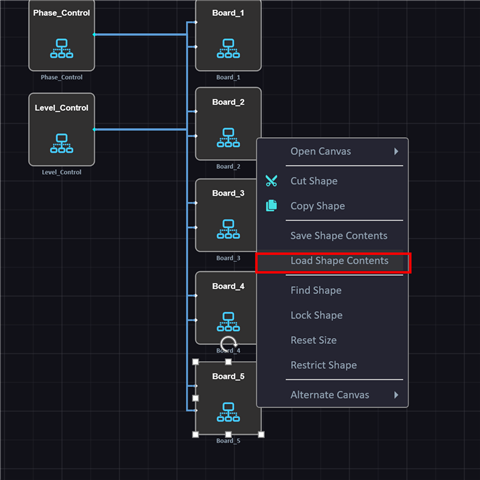Viewport: 480px width, 480px height.
Task: Click the bottom-middle resize handle of Board_5
Action: click(228, 435)
